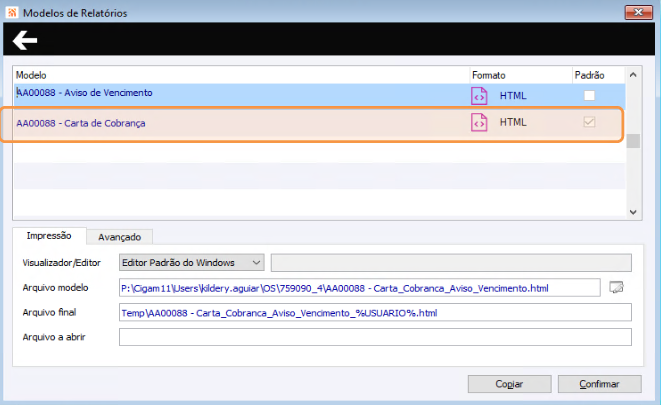The width and height of the screenshot is (661, 405).
Task: Click HTML text in Aviso de Vencimento row
Action: (513, 96)
